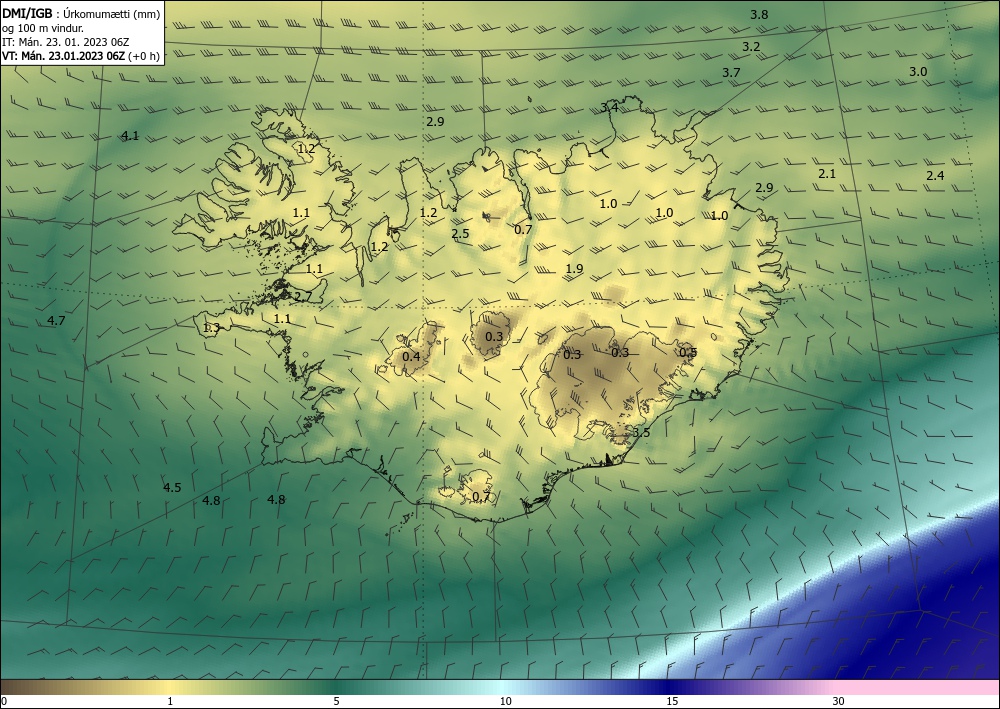
Task: Click the 0.4 value on the glacier
Action: [412, 356]
